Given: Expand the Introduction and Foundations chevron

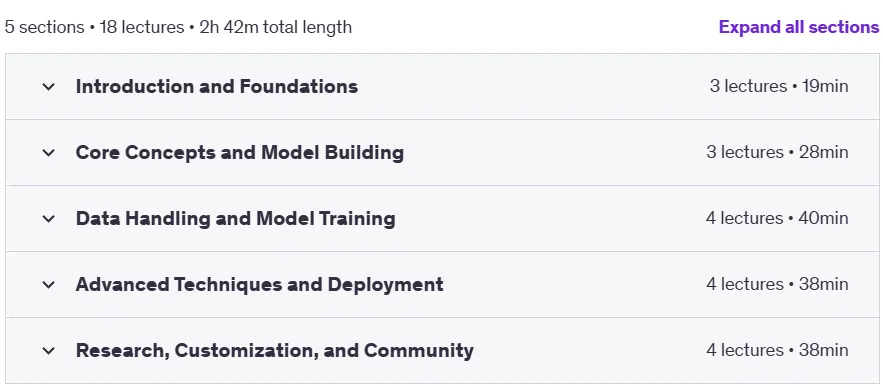Looking at the screenshot, I should [48, 87].
